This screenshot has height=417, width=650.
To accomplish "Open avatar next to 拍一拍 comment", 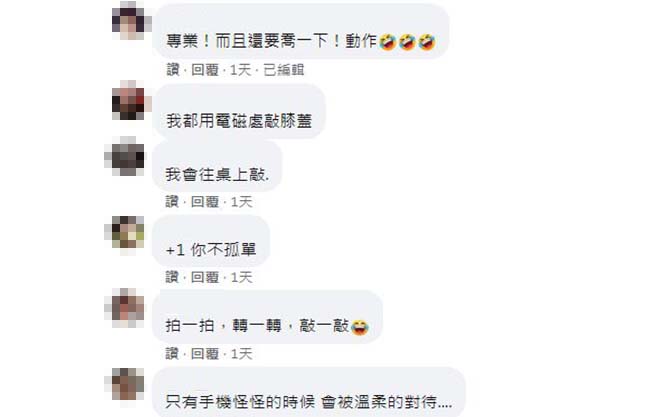I will (124, 308).
